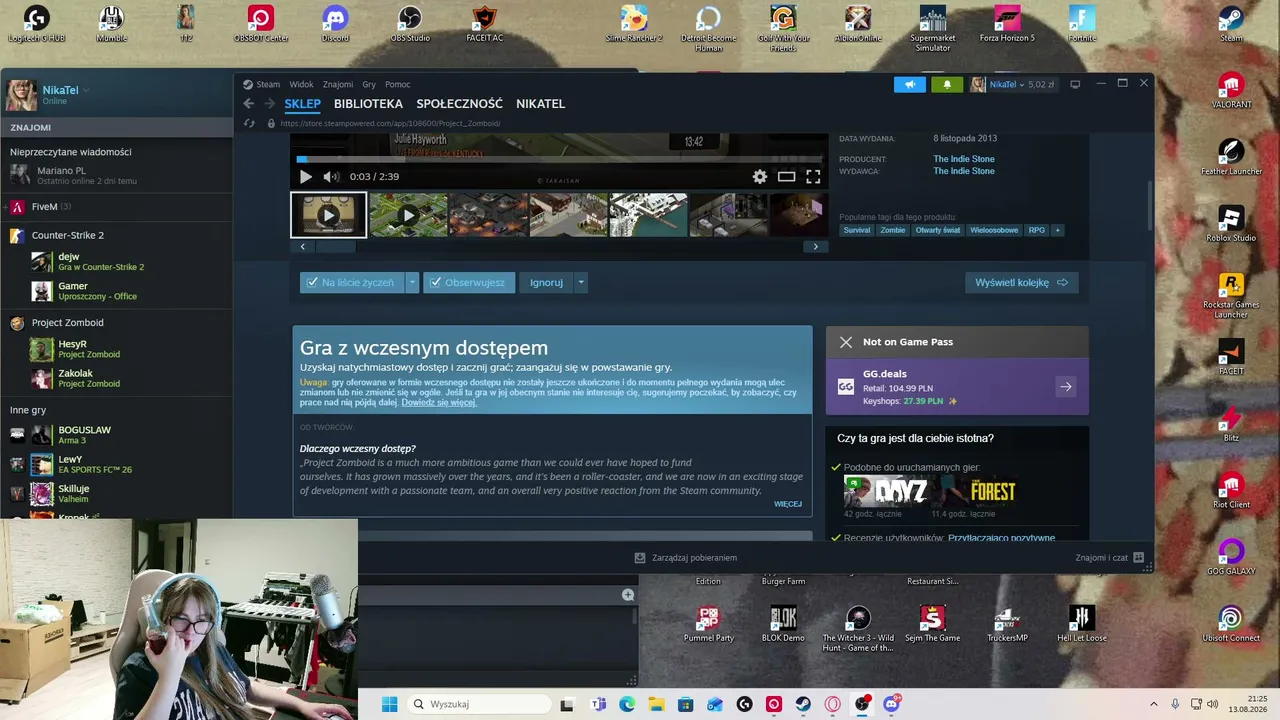The image size is (1280, 720).
Task: Show hidden system tray icons
Action: 1153,704
